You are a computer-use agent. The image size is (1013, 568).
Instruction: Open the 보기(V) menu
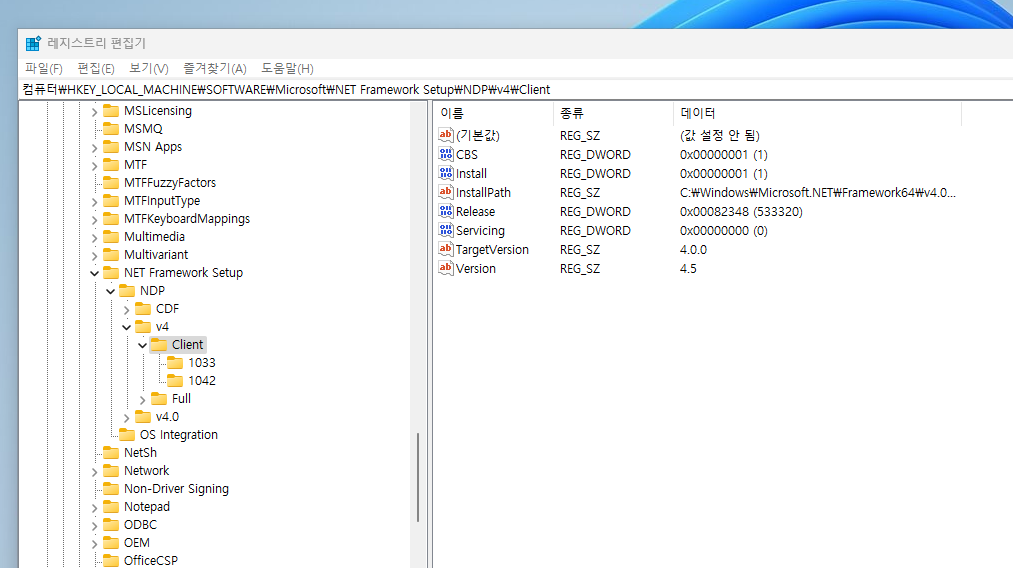[149, 68]
